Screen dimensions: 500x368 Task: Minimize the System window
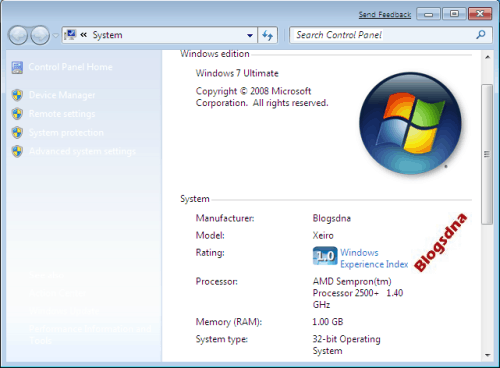[429, 14]
